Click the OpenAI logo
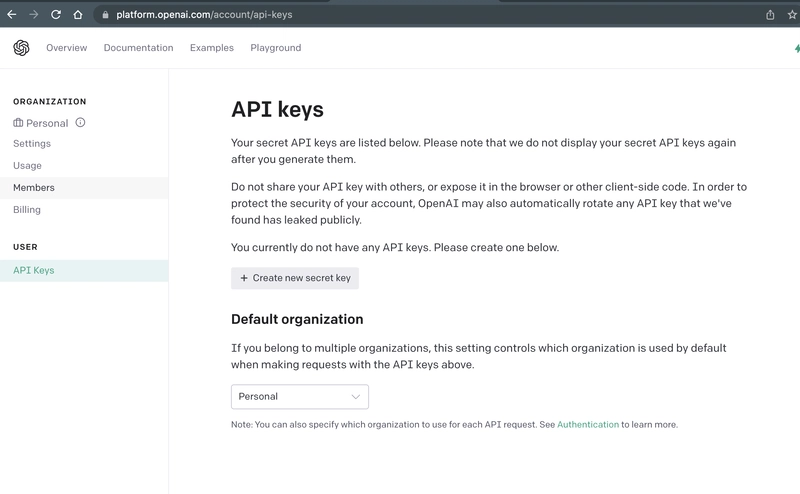The image size is (800, 494). tap(21, 48)
